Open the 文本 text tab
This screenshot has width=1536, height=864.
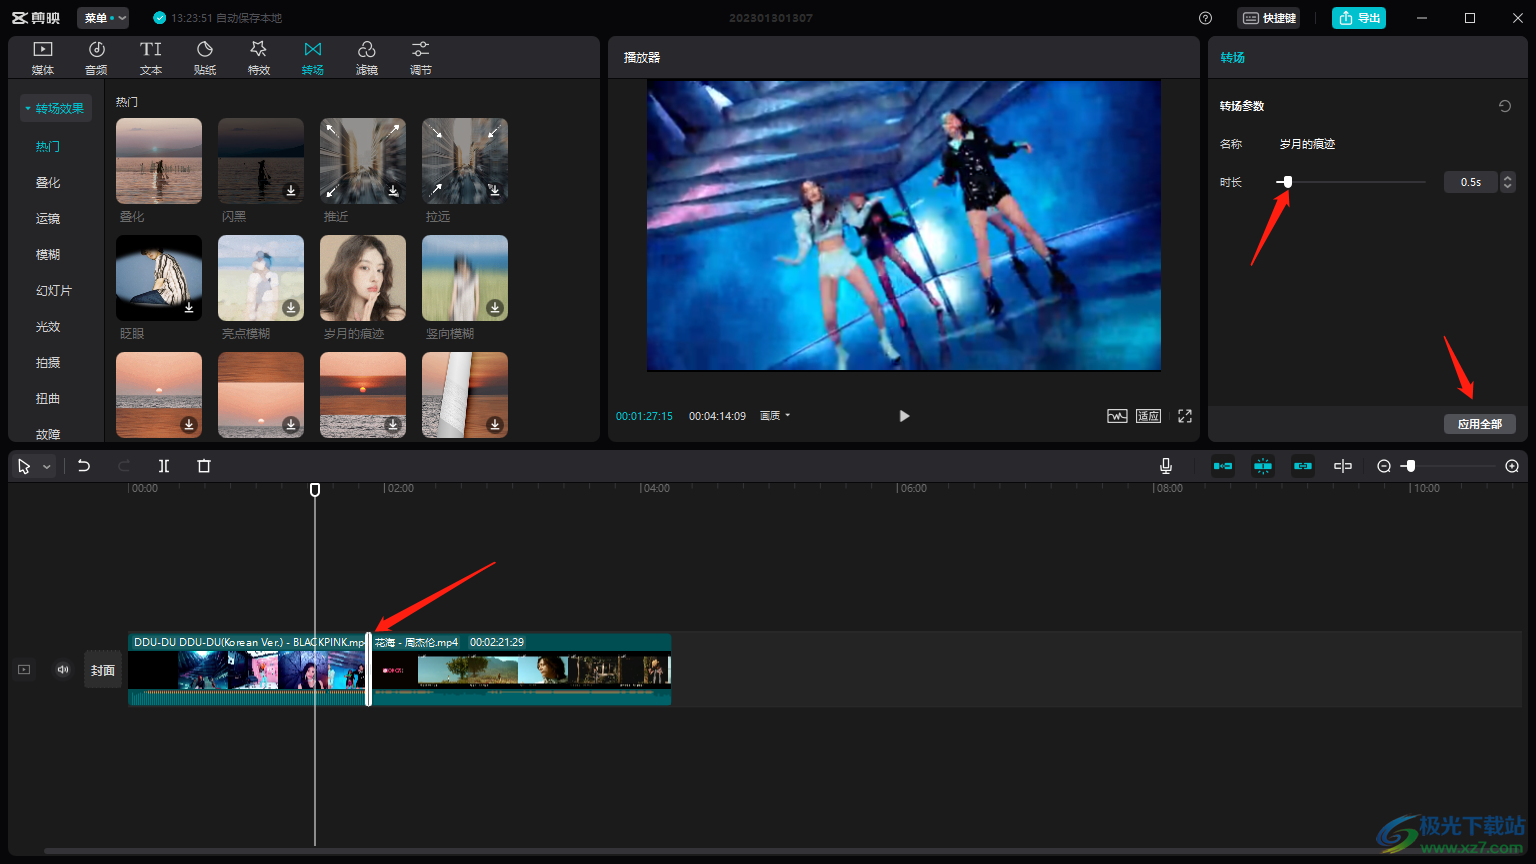click(151, 58)
